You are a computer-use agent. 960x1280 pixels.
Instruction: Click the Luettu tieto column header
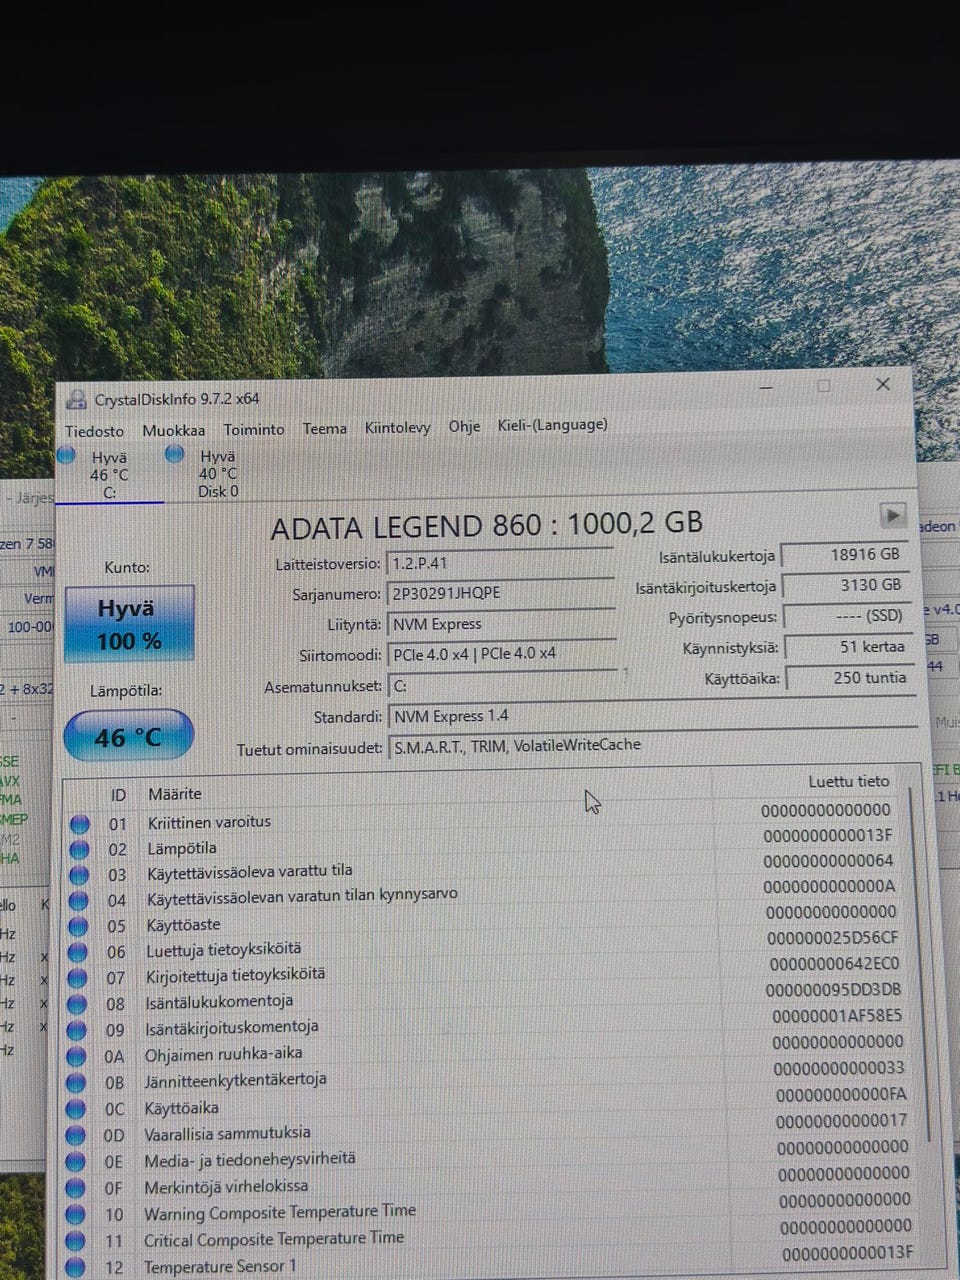849,781
